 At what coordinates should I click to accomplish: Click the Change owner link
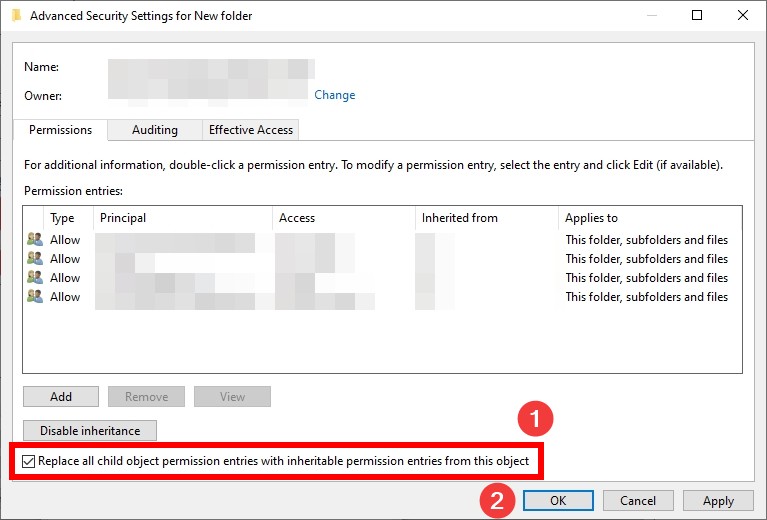point(335,95)
